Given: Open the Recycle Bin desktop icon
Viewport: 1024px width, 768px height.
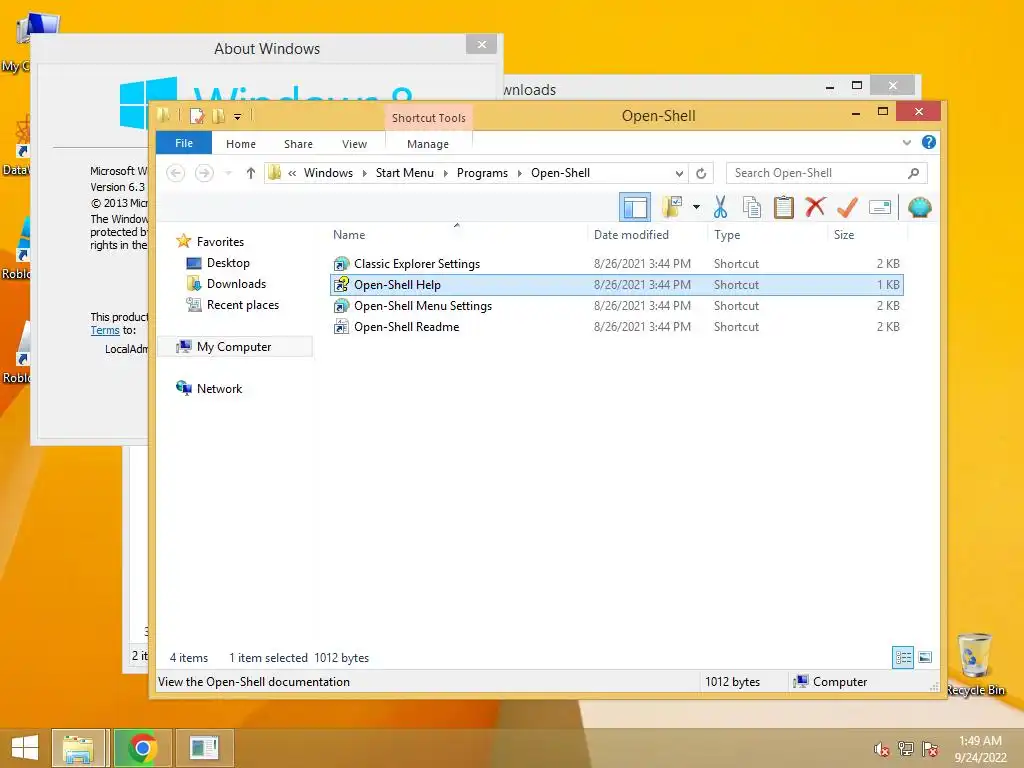Looking at the screenshot, I should click(x=975, y=664).
